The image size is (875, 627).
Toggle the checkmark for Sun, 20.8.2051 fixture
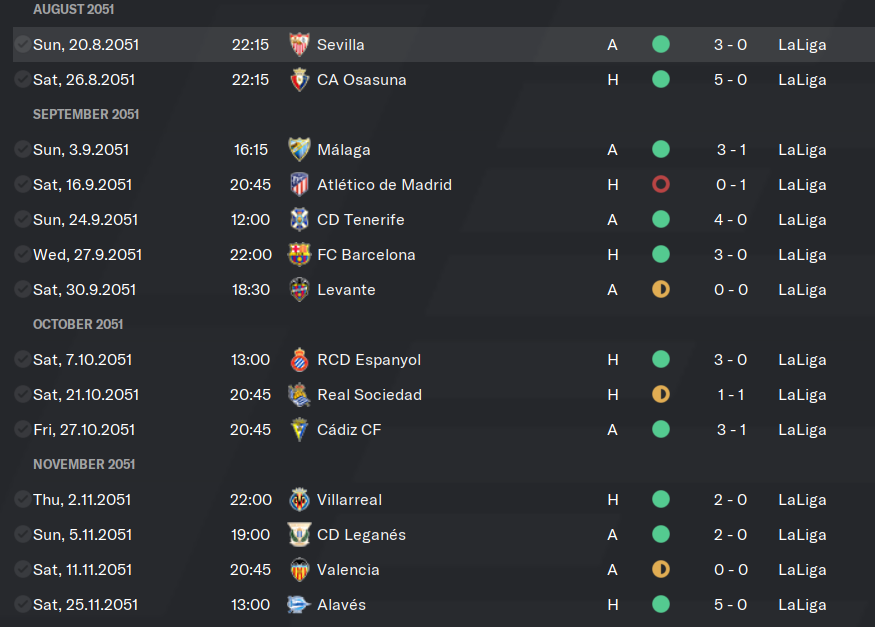(22, 44)
